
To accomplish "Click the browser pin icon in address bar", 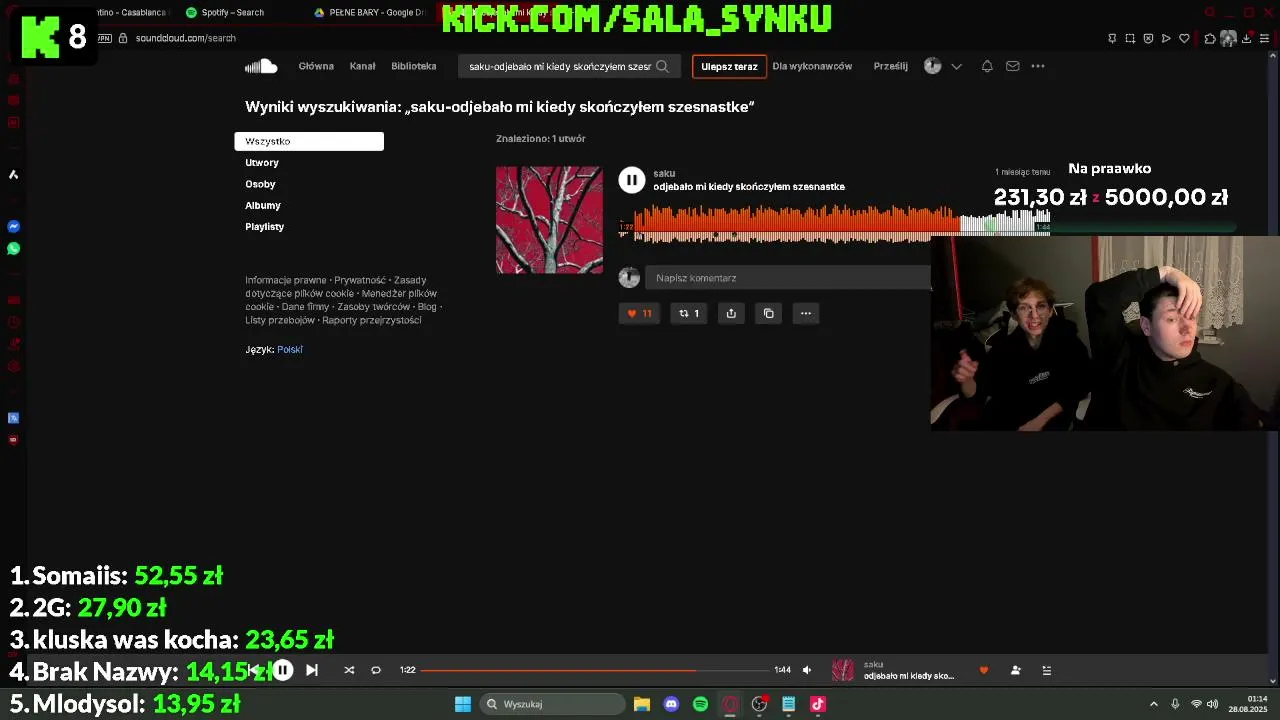I will click(1112, 38).
